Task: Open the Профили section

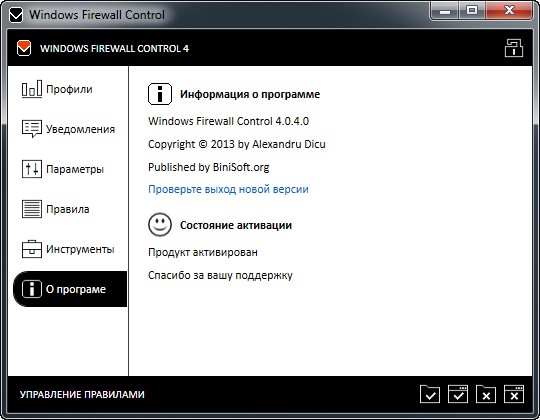Action: coord(69,90)
